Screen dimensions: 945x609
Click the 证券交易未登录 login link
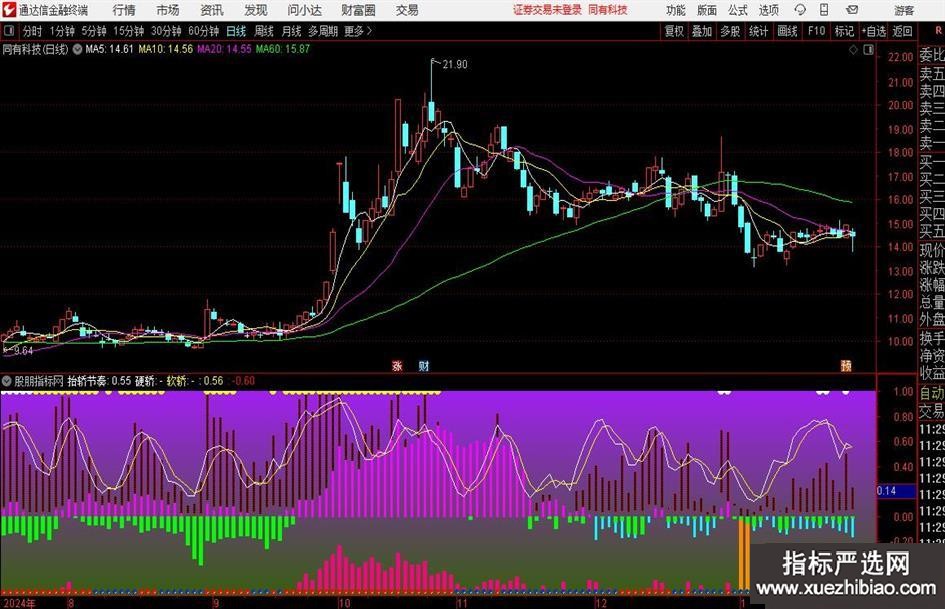click(x=547, y=10)
